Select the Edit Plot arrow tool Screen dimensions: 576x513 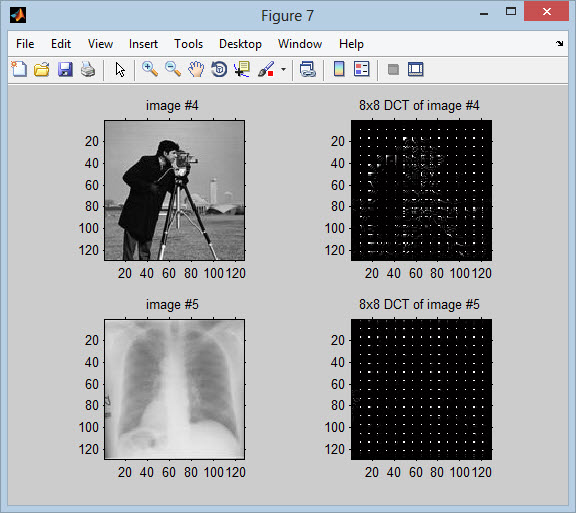(120, 69)
